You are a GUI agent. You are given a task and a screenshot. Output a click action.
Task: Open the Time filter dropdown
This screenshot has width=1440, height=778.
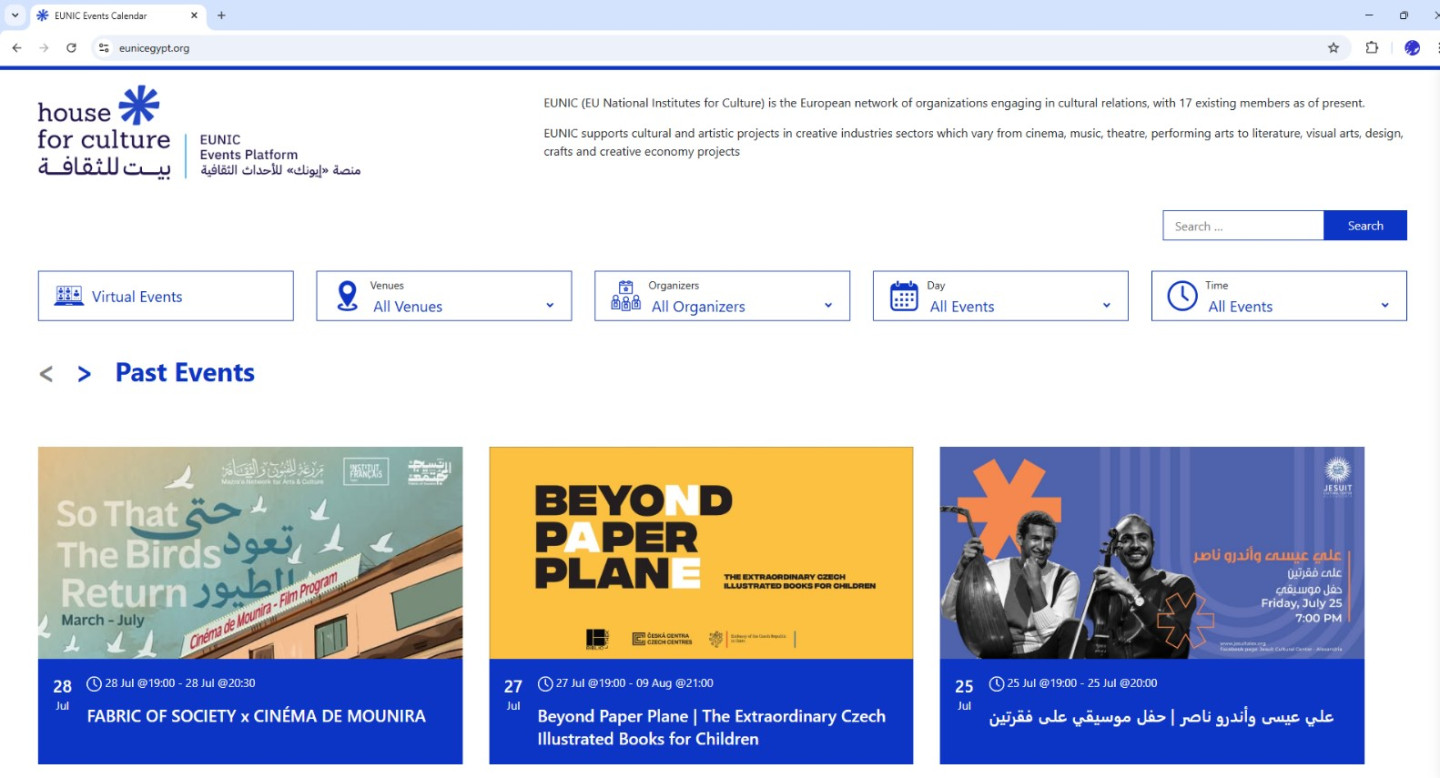pyautogui.click(x=1278, y=296)
